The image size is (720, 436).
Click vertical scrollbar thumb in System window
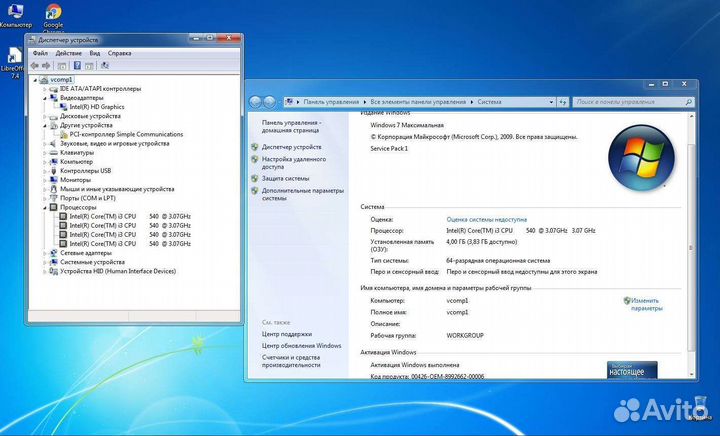point(691,248)
